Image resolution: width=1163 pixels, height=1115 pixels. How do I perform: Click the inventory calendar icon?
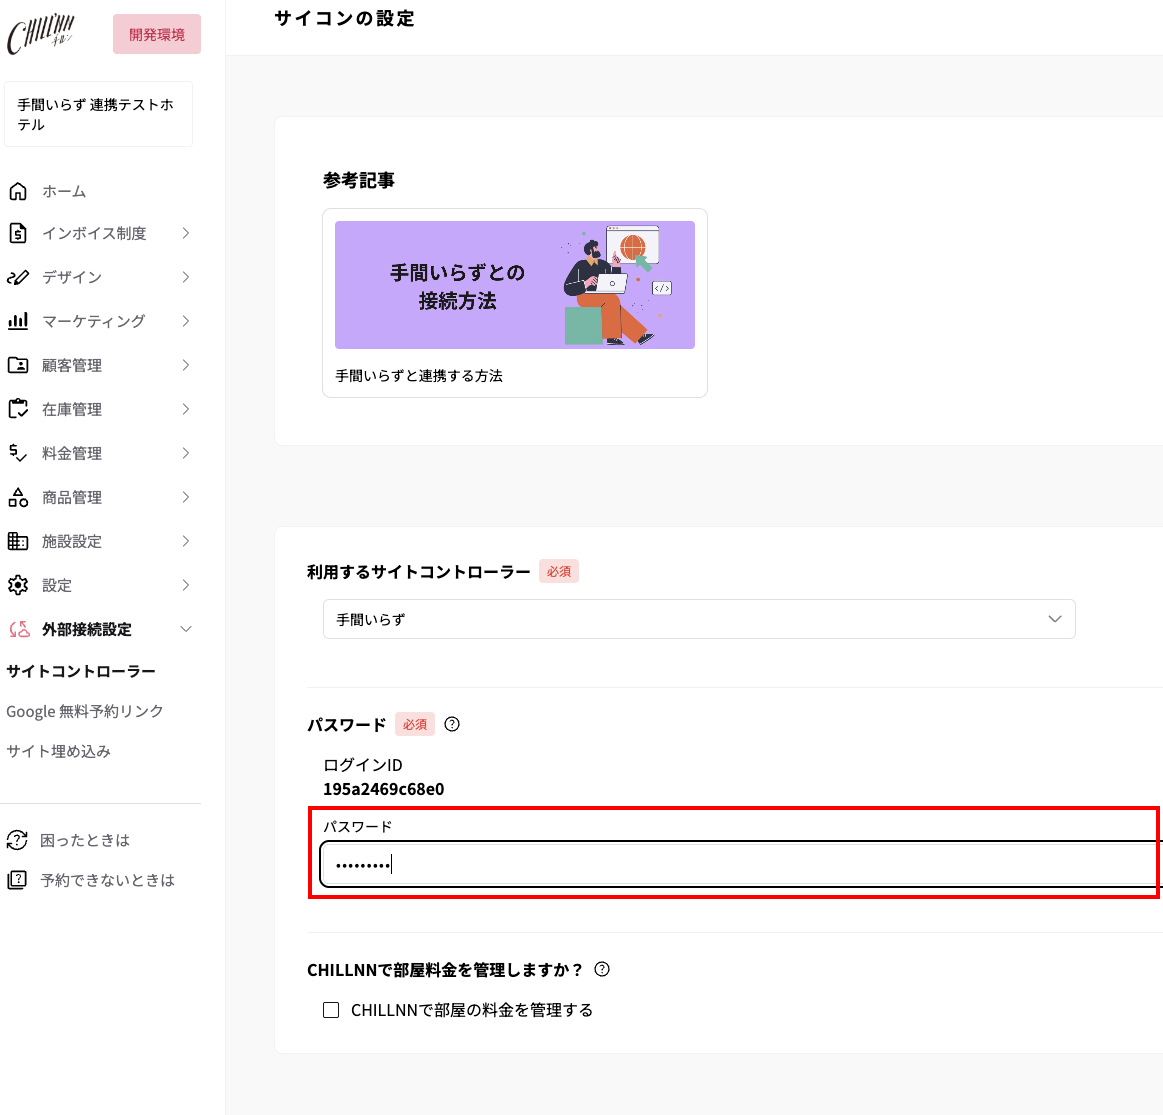point(18,409)
